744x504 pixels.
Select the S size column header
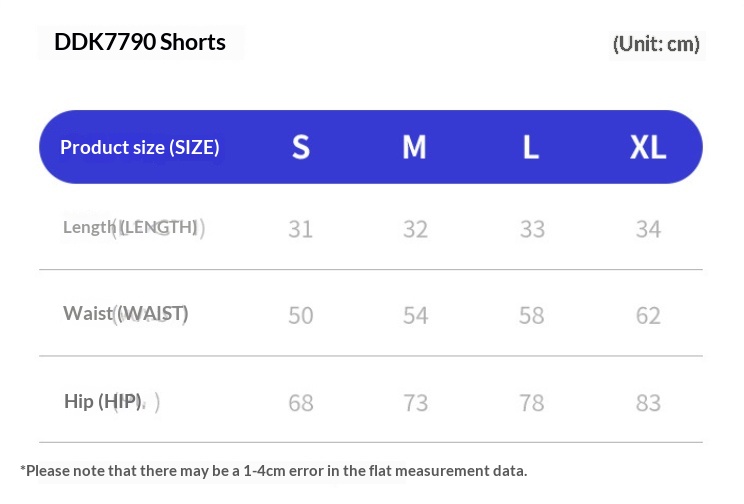click(300, 148)
